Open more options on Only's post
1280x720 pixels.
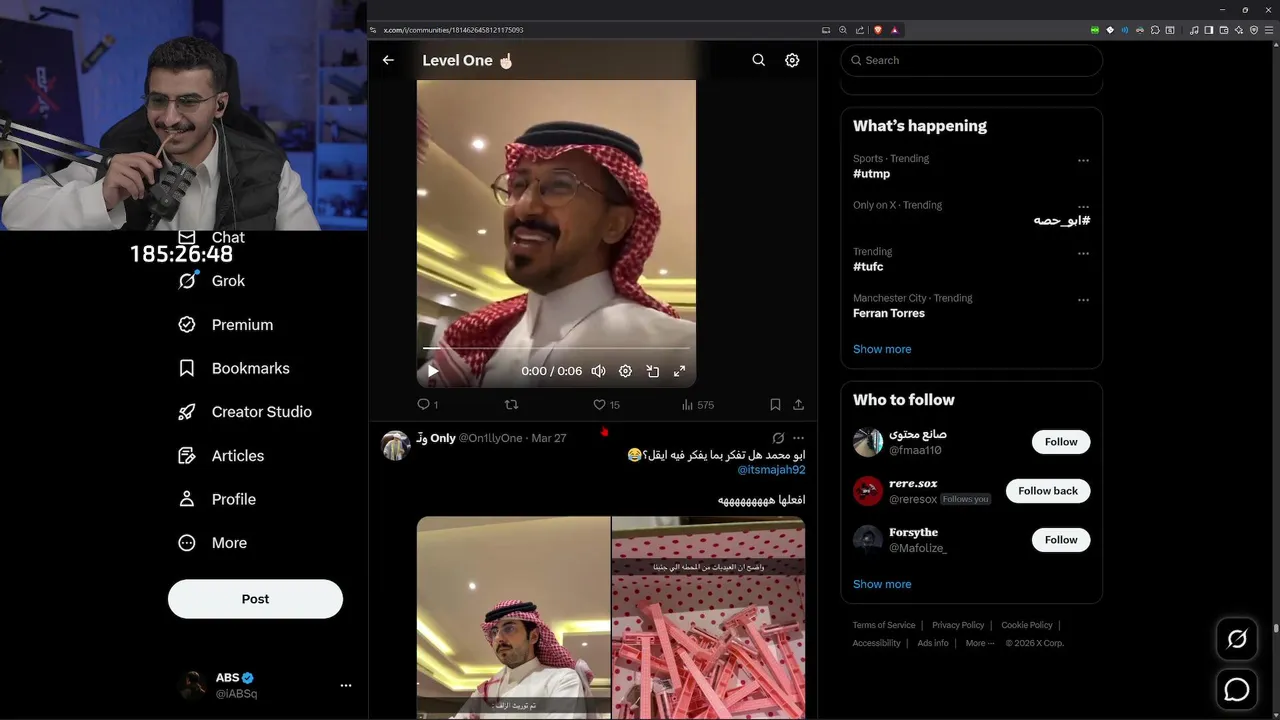pyautogui.click(x=798, y=438)
